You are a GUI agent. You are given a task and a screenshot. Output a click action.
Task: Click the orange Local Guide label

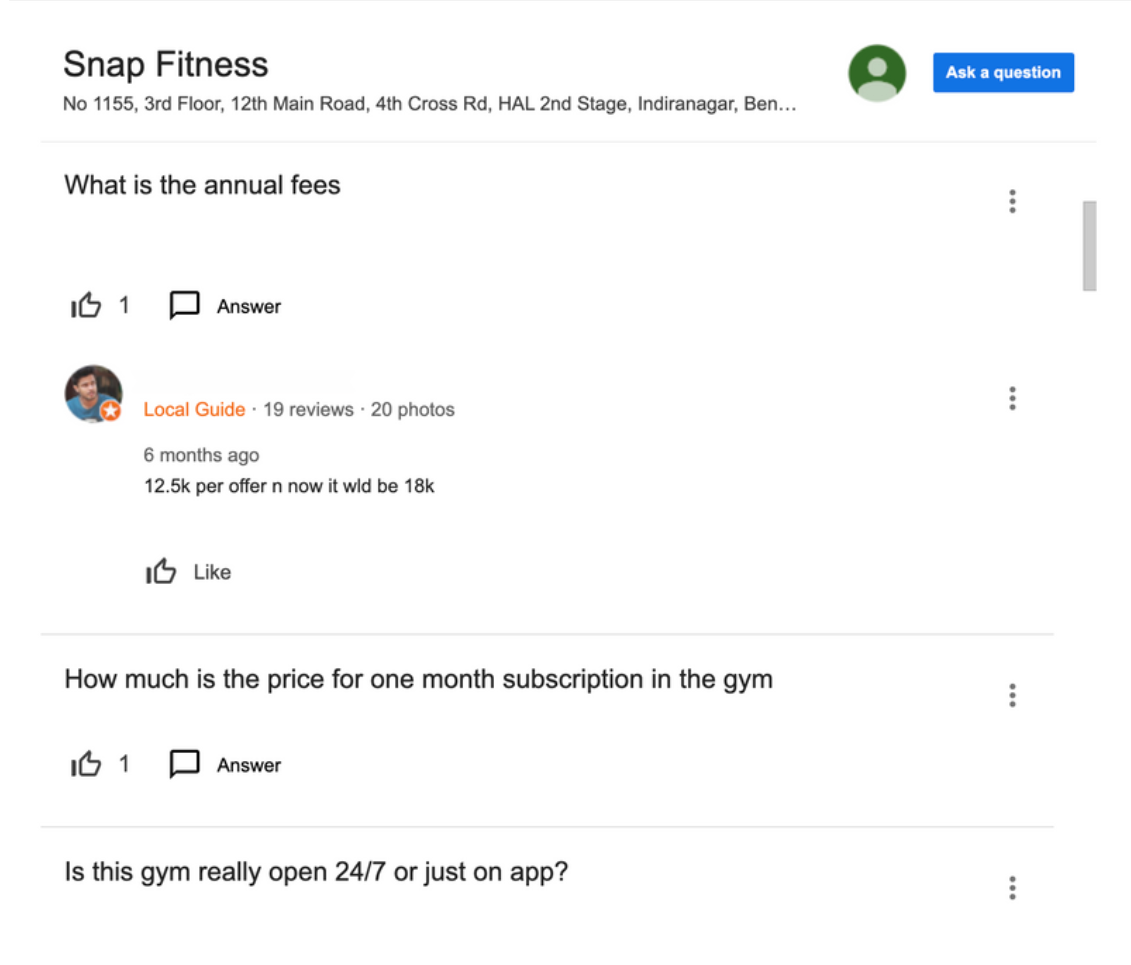(x=194, y=410)
